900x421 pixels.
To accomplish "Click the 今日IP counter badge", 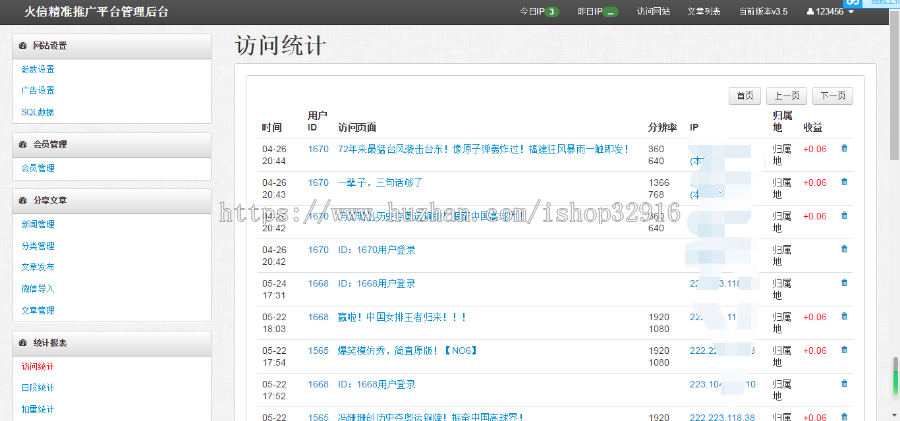I will (x=552, y=12).
